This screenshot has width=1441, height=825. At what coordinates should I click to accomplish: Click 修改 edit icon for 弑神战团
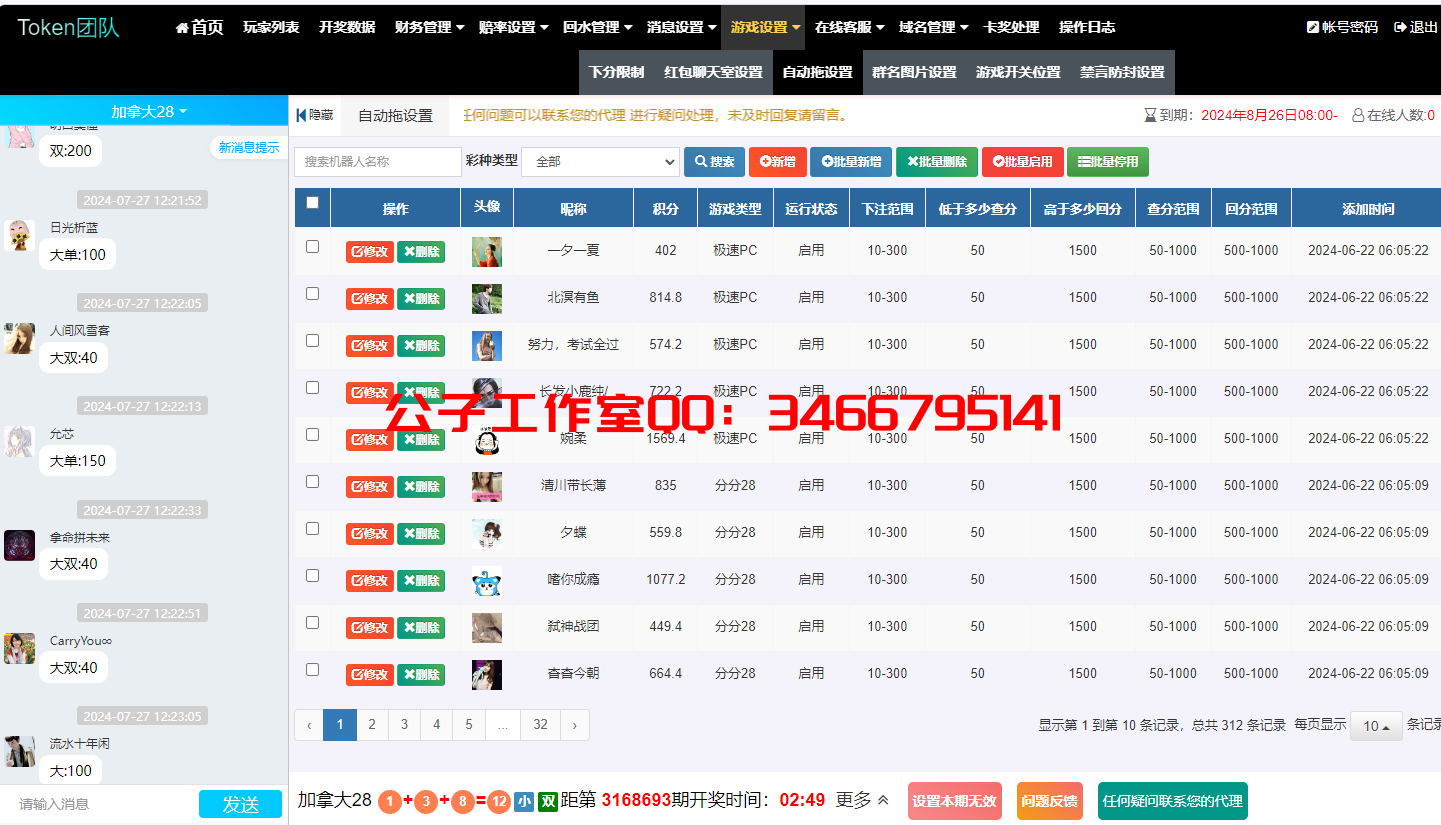tap(370, 628)
